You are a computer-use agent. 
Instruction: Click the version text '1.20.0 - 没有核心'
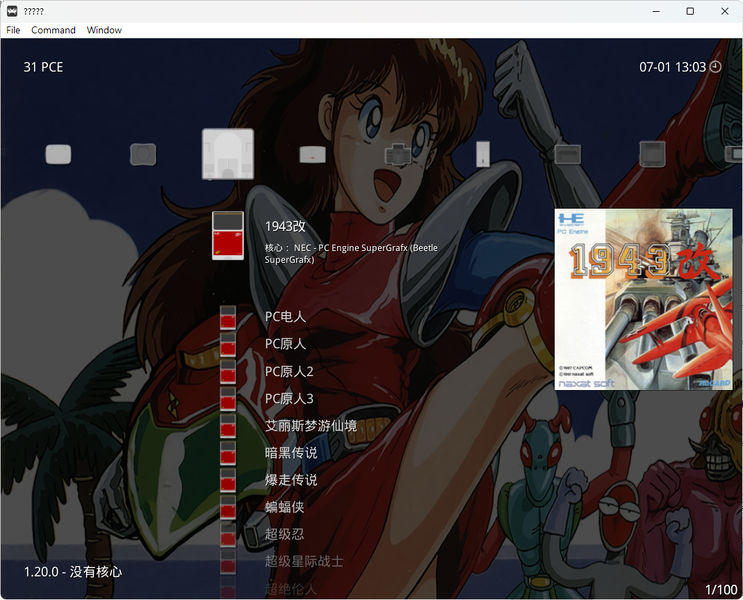[73, 572]
